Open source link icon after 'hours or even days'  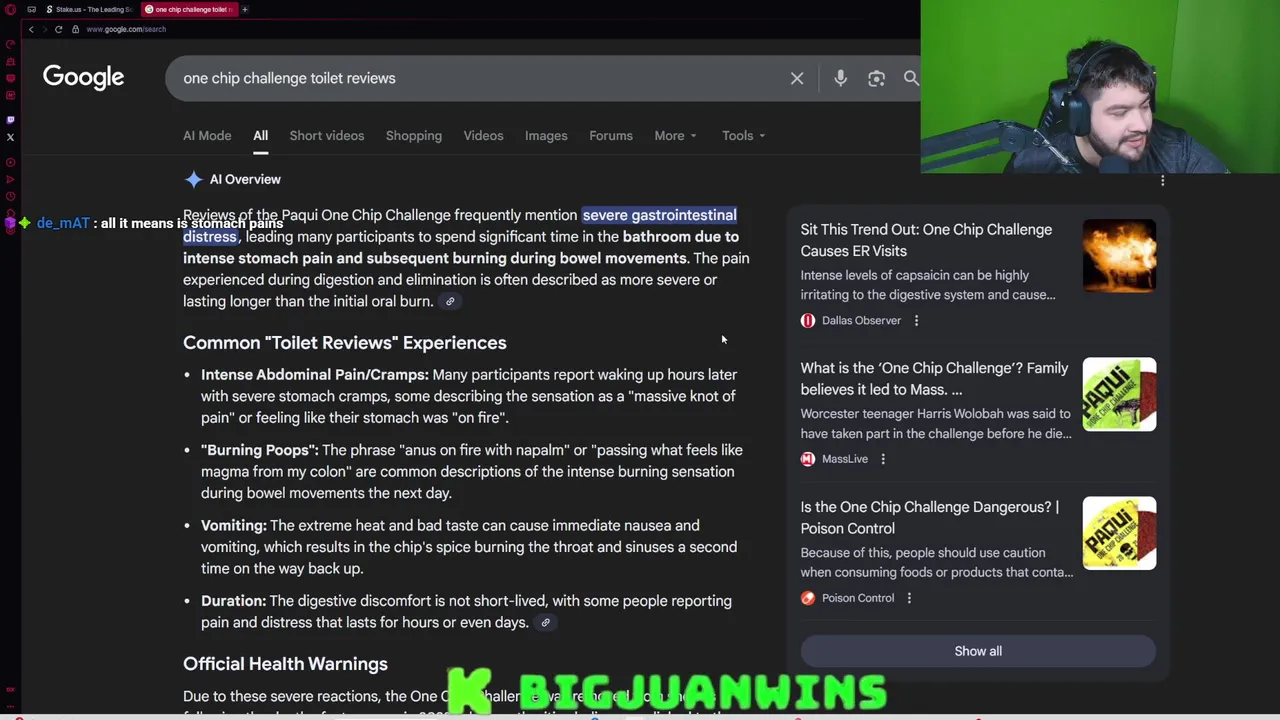(x=545, y=623)
